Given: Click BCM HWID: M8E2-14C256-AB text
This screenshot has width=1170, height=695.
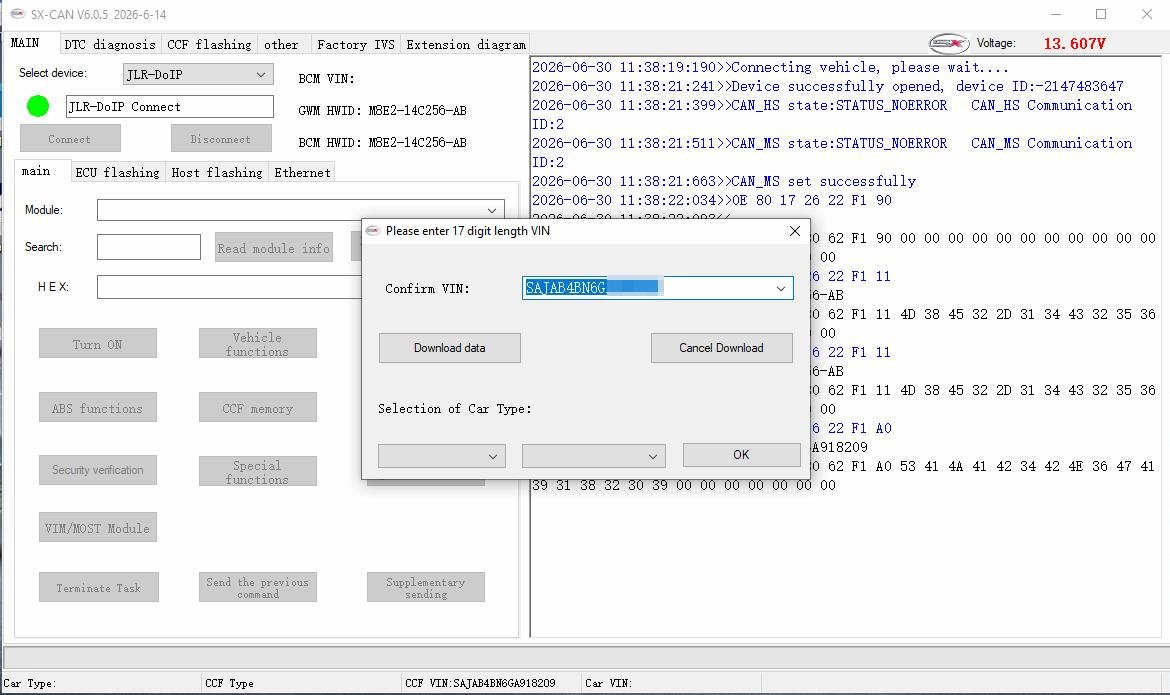Looking at the screenshot, I should click(x=382, y=143).
